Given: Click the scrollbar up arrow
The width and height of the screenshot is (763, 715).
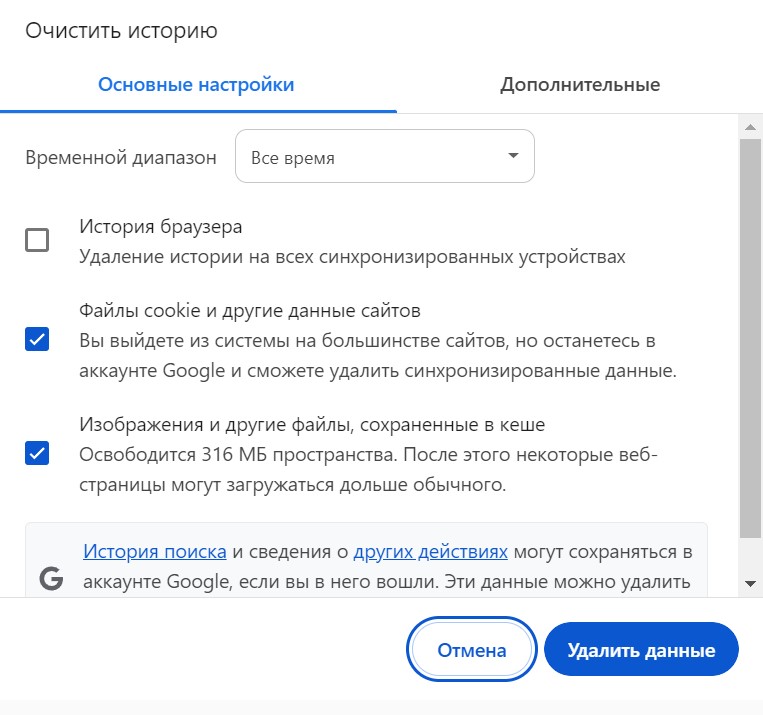Looking at the screenshot, I should [750, 127].
